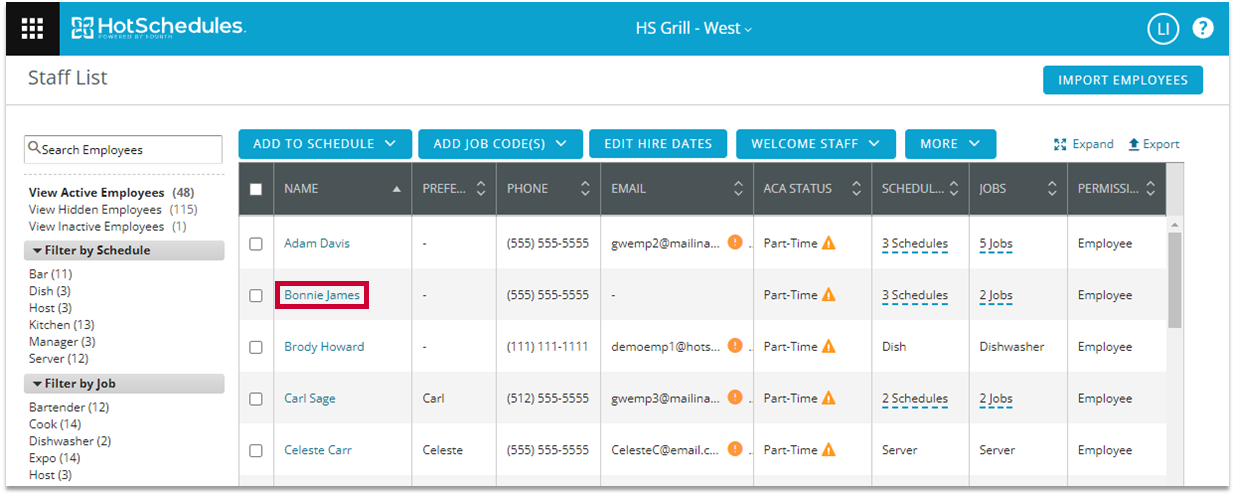Filter by Bartender job
This screenshot has height=496, width=1235.
[69, 408]
